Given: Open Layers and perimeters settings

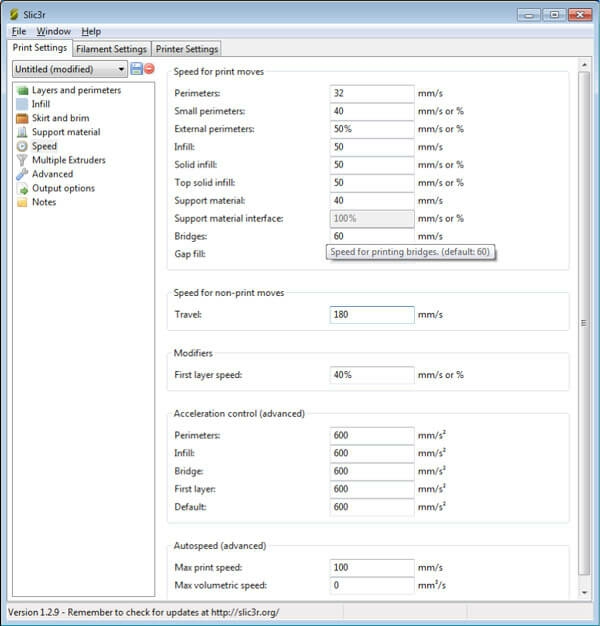Looking at the screenshot, I should 76,90.
